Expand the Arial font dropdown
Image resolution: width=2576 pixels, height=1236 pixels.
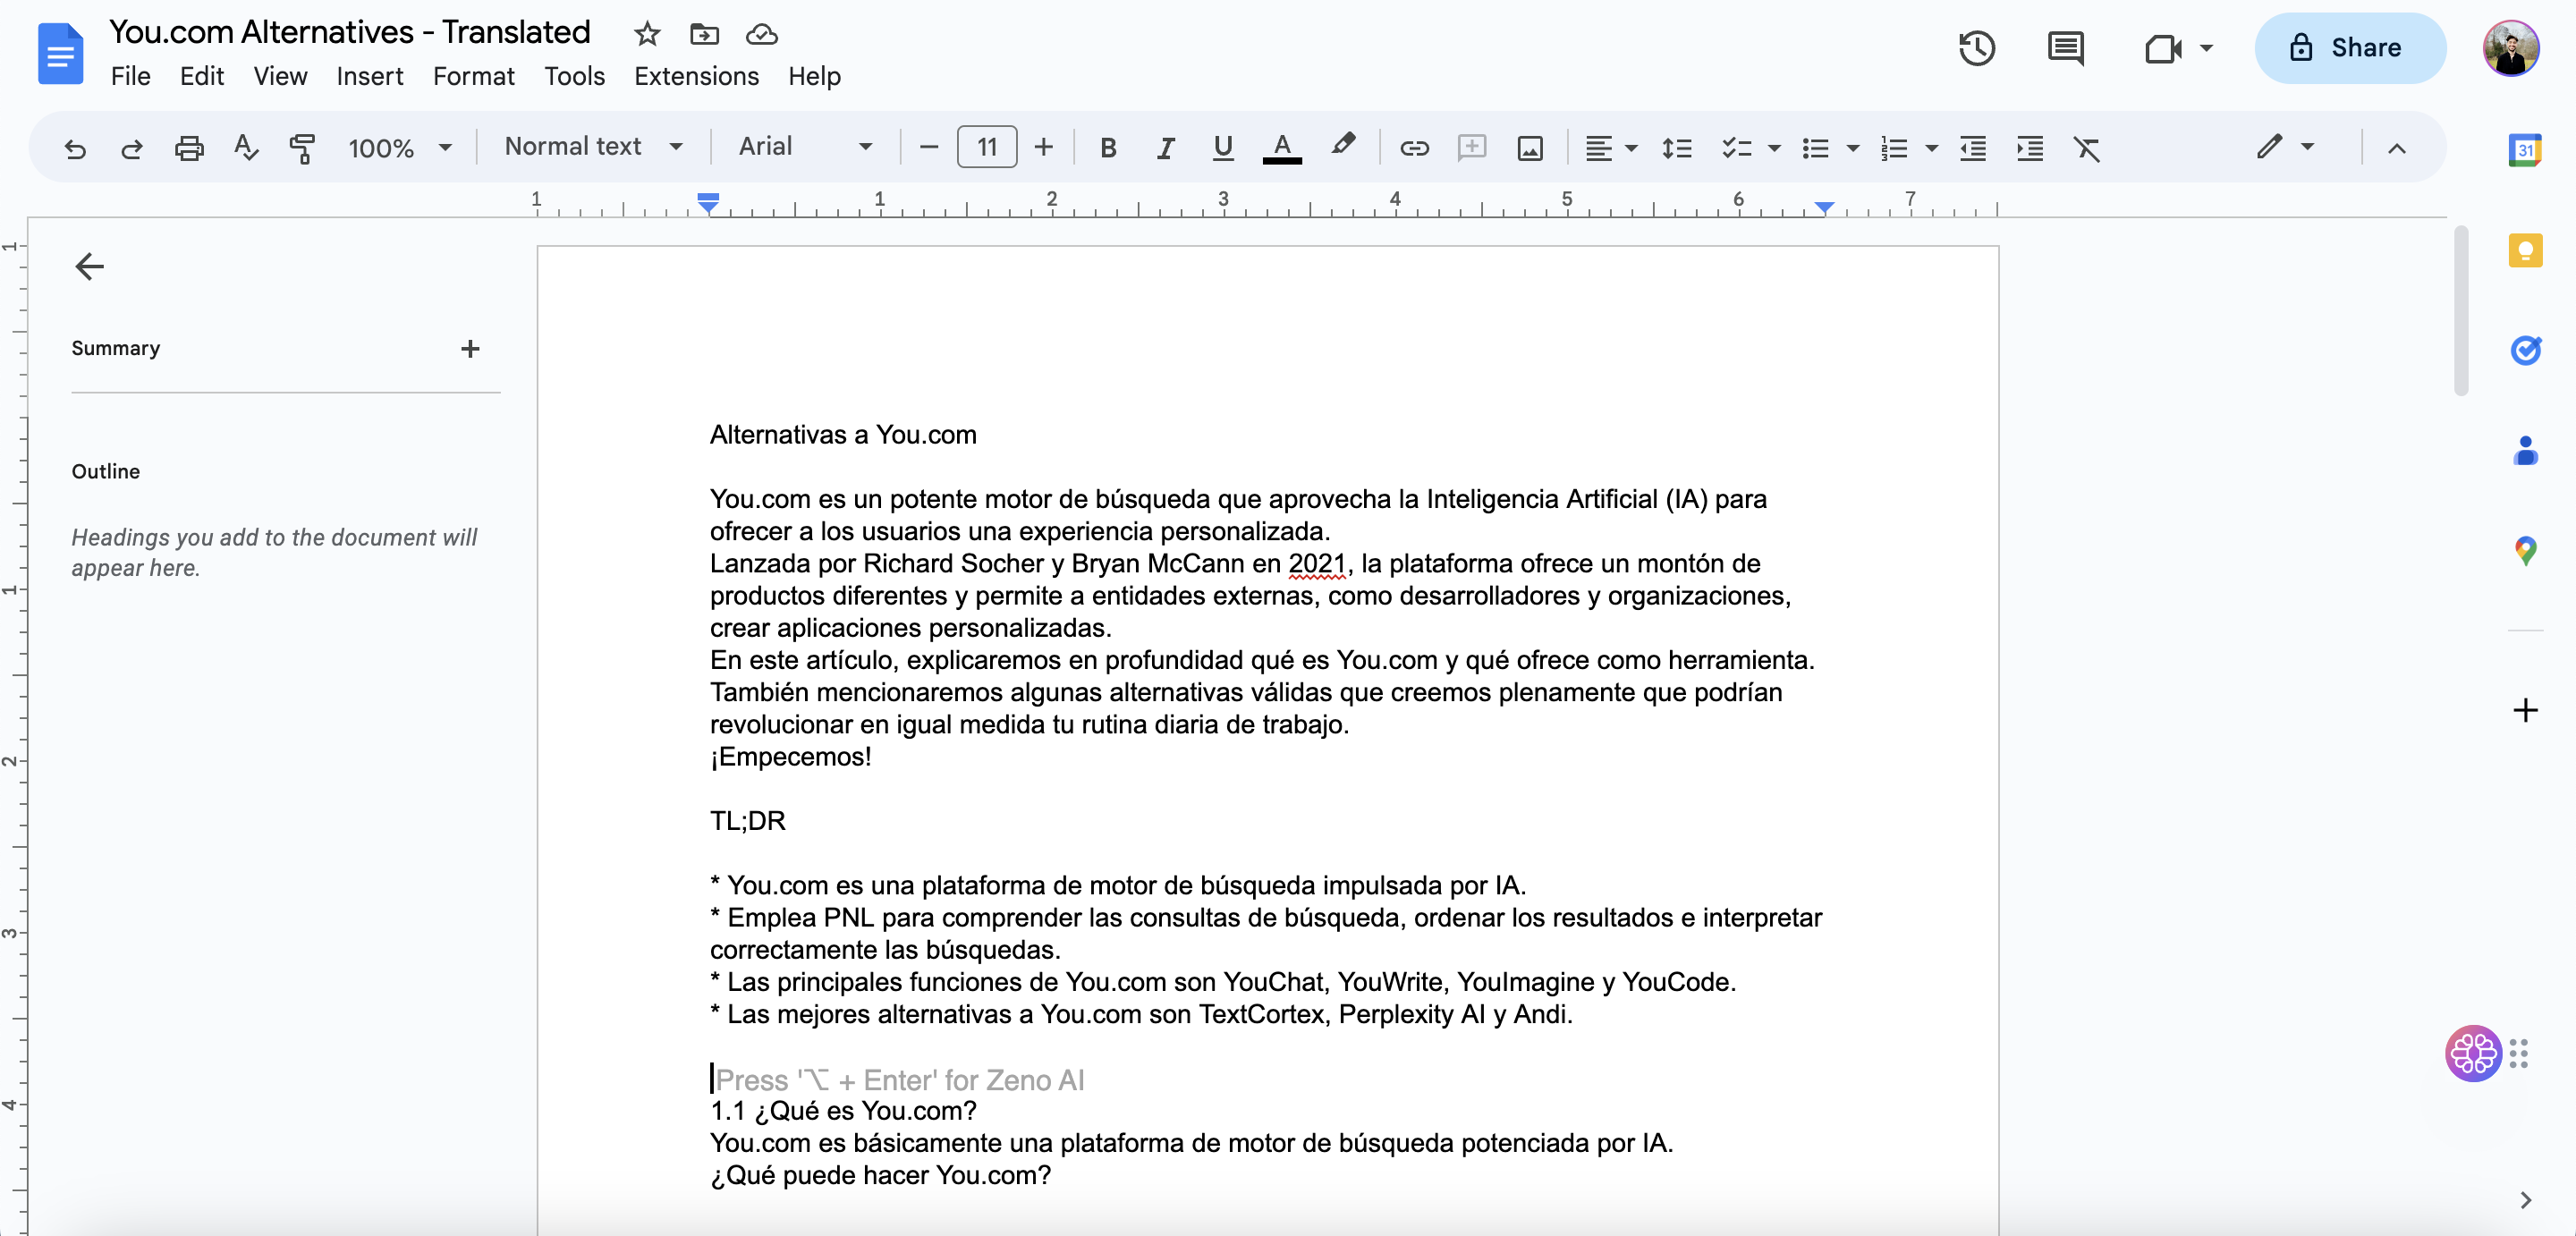tap(805, 146)
